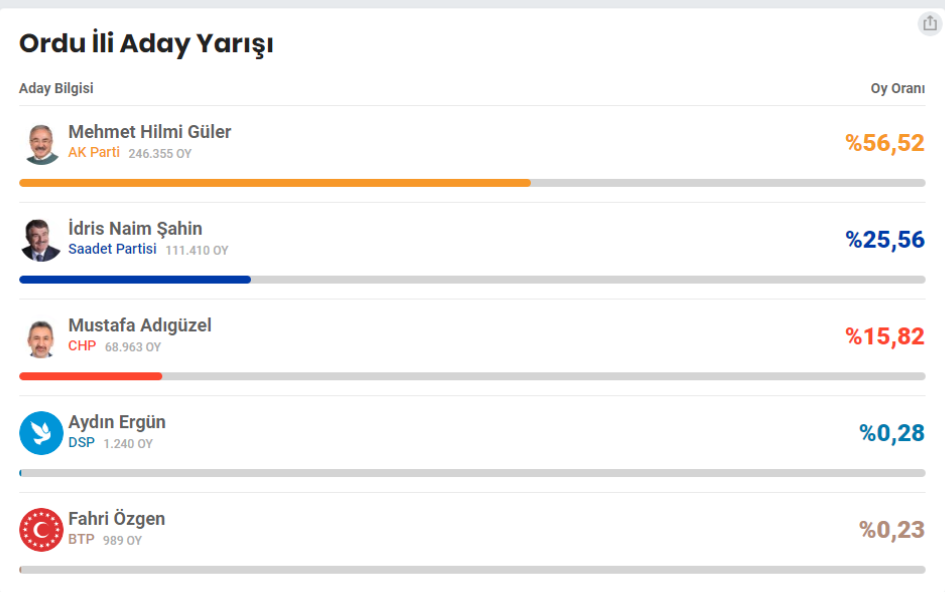
Task: Click Fahri Özgen candidate name
Action: pos(116,518)
